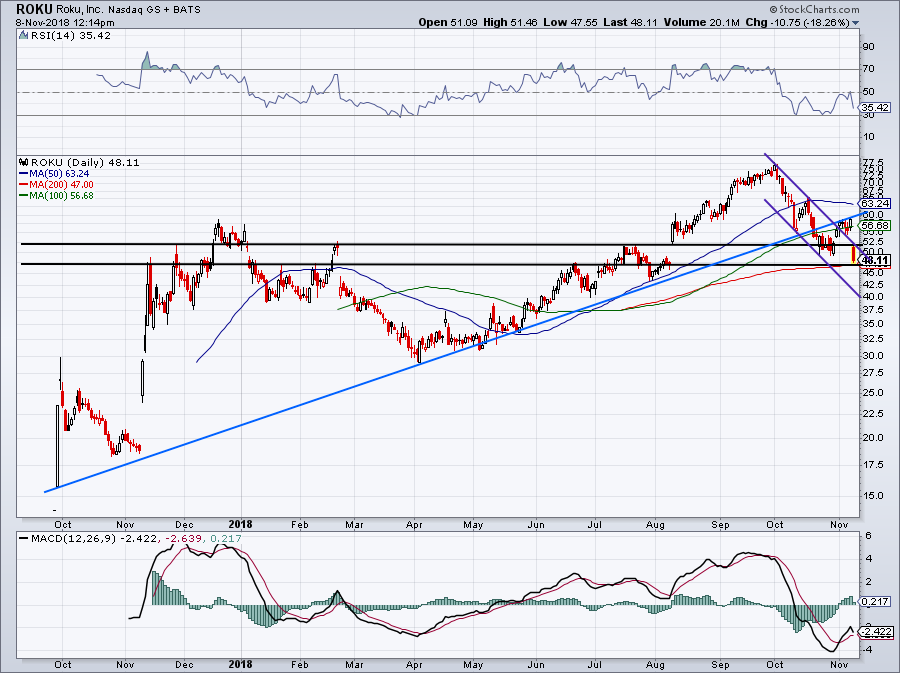This screenshot has width=900, height=673.
Task: Click the -2.639 MACD signal value
Action: (x=186, y=538)
